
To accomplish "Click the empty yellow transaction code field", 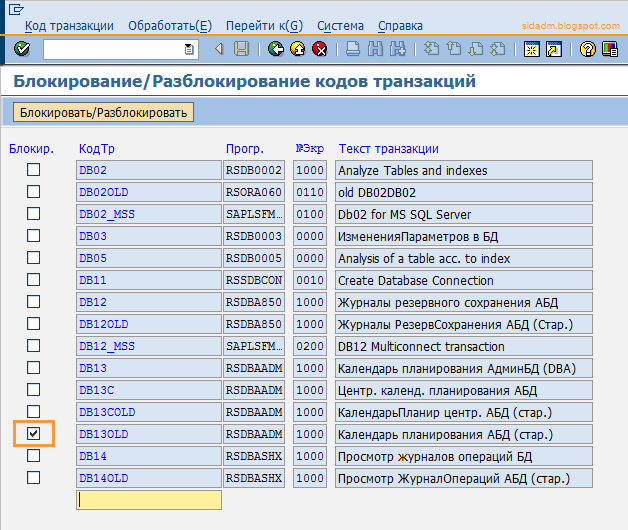I will [x=149, y=500].
